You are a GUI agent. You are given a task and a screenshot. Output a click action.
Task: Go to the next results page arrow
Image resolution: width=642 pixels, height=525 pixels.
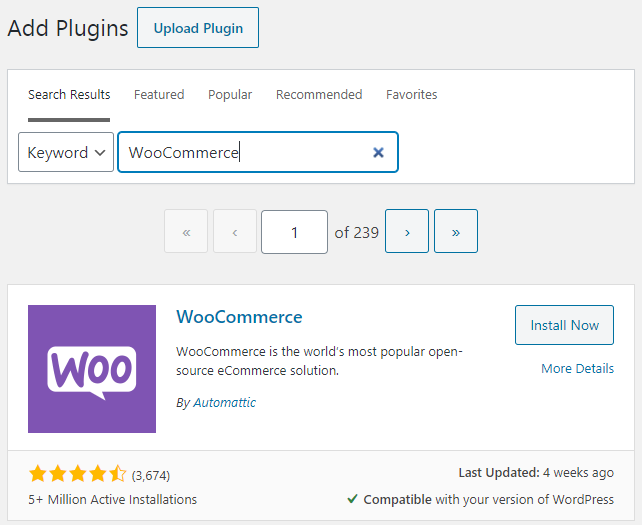(407, 231)
